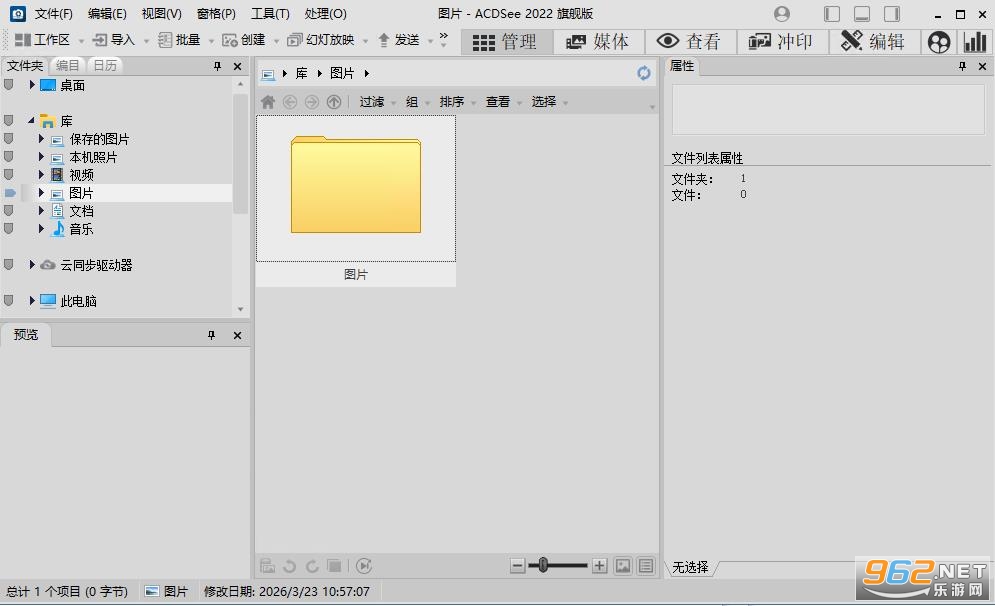Screen dimensions: 995x606
Task: Open the 批量 dropdown arrow
Action: (x=211, y=41)
